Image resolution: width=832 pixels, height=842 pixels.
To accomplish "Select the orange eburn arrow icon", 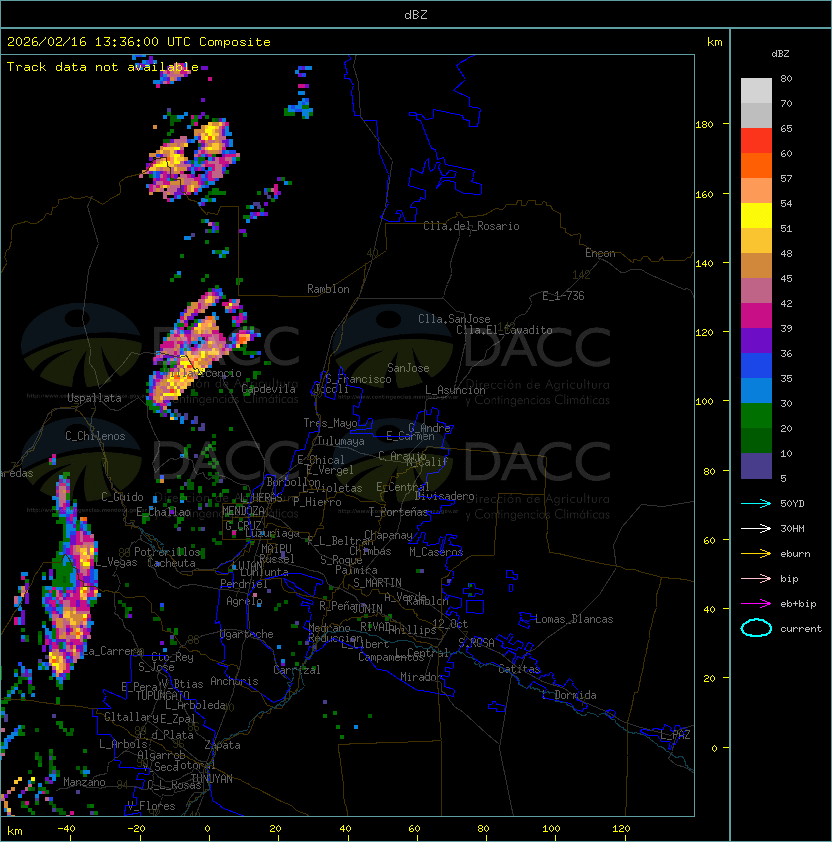I will pyautogui.click(x=756, y=554).
